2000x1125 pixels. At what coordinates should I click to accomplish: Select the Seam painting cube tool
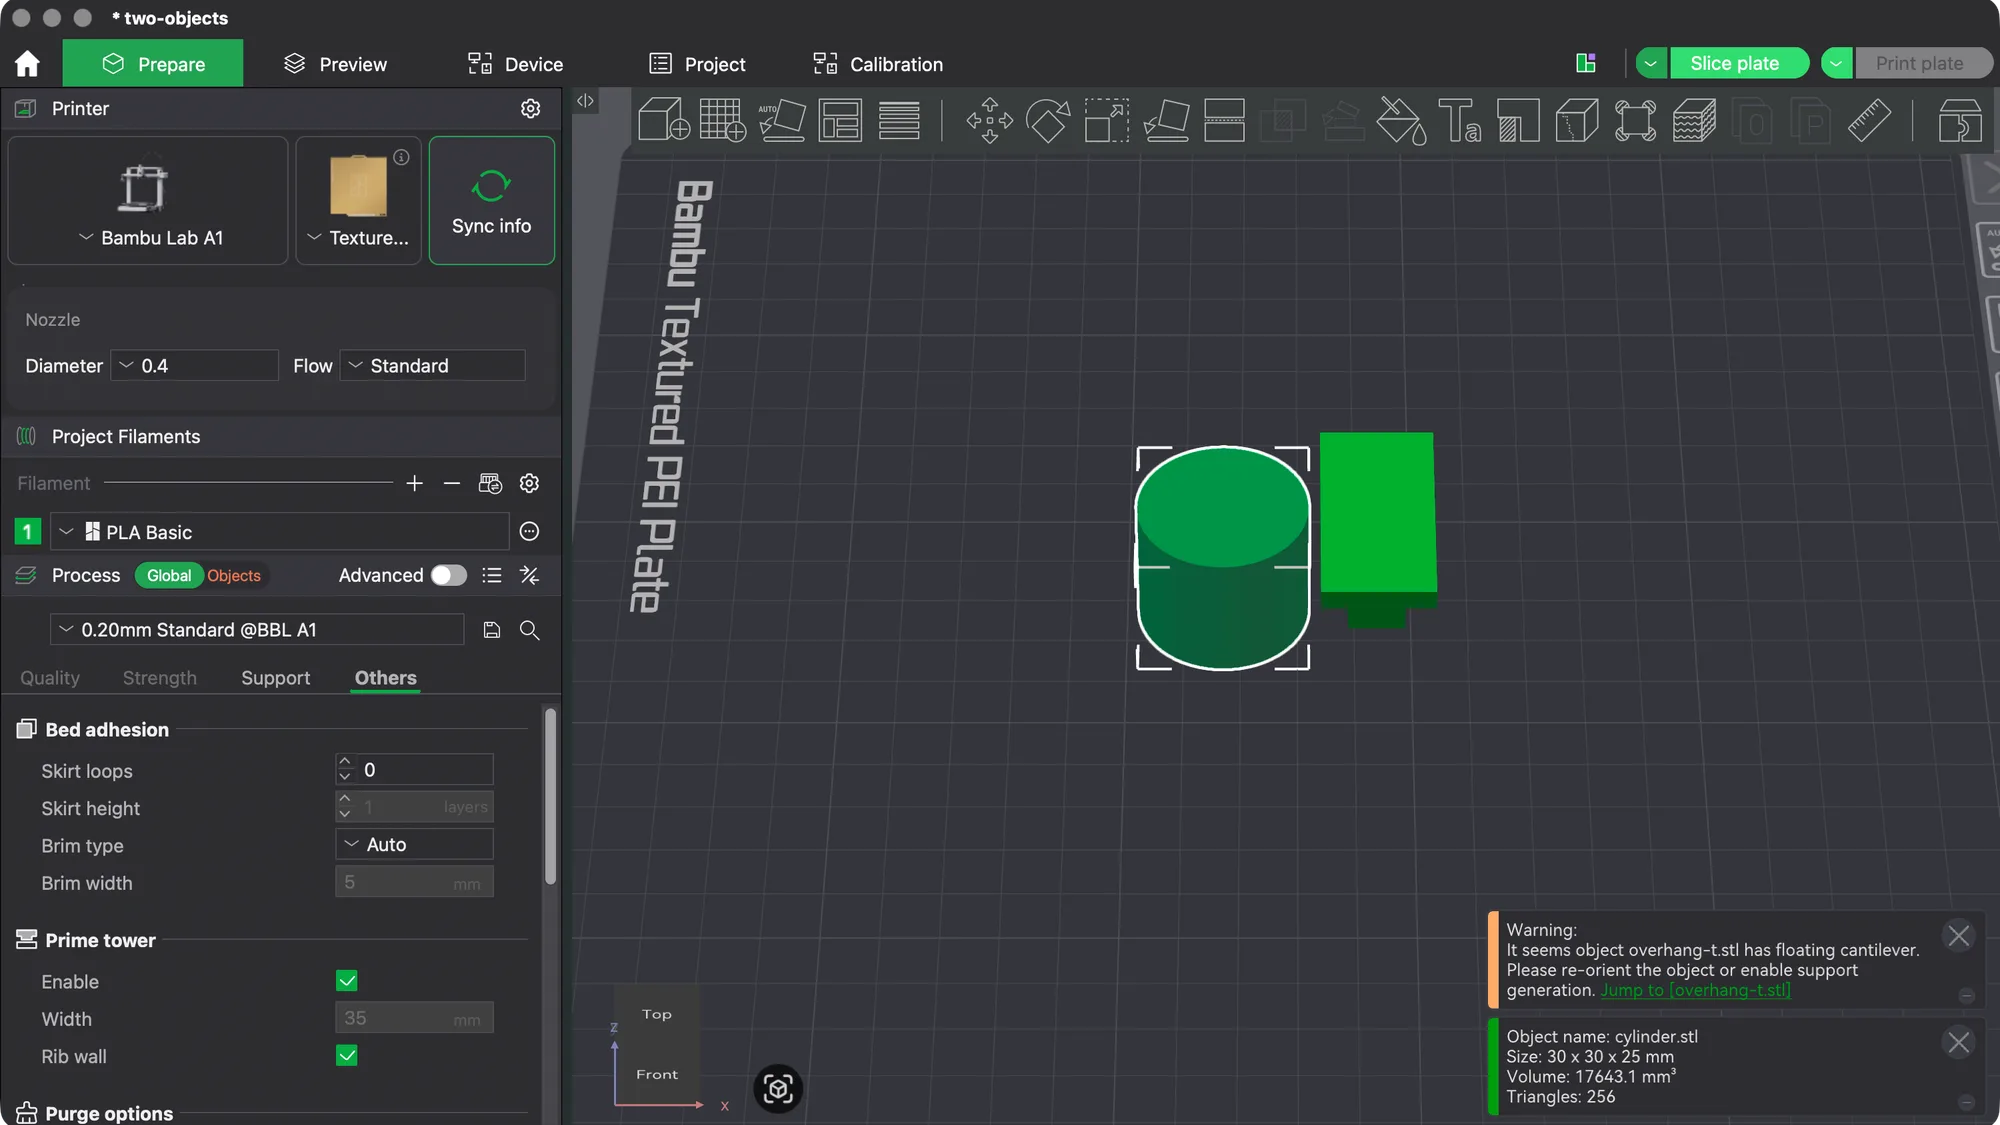[x=1577, y=120]
